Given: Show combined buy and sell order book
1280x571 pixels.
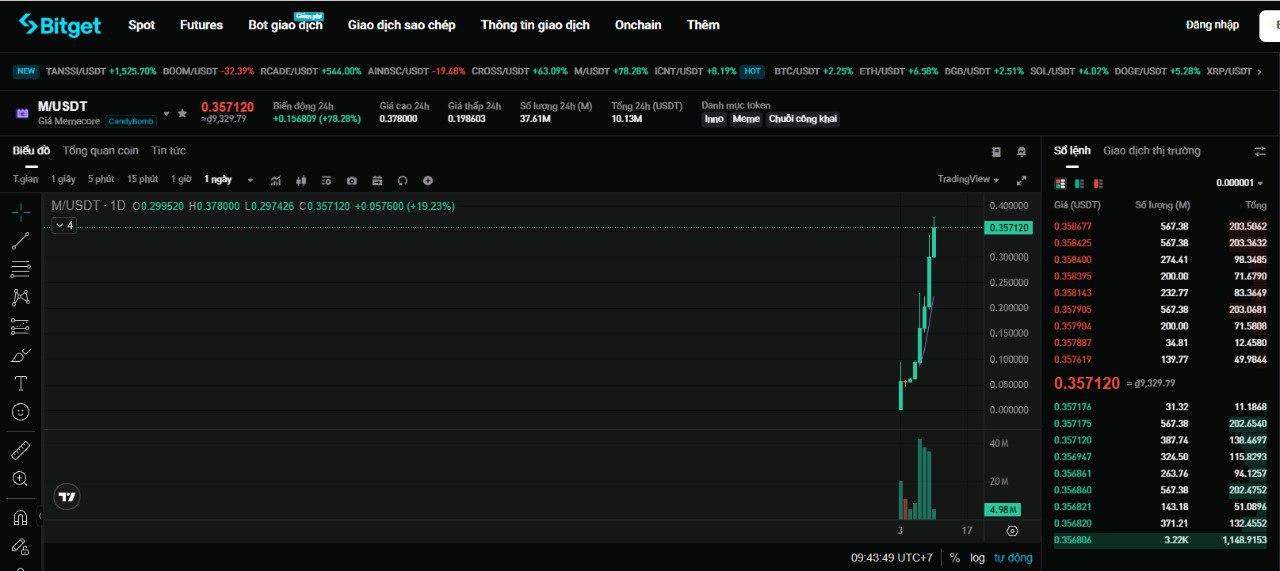Looking at the screenshot, I should (x=1060, y=183).
